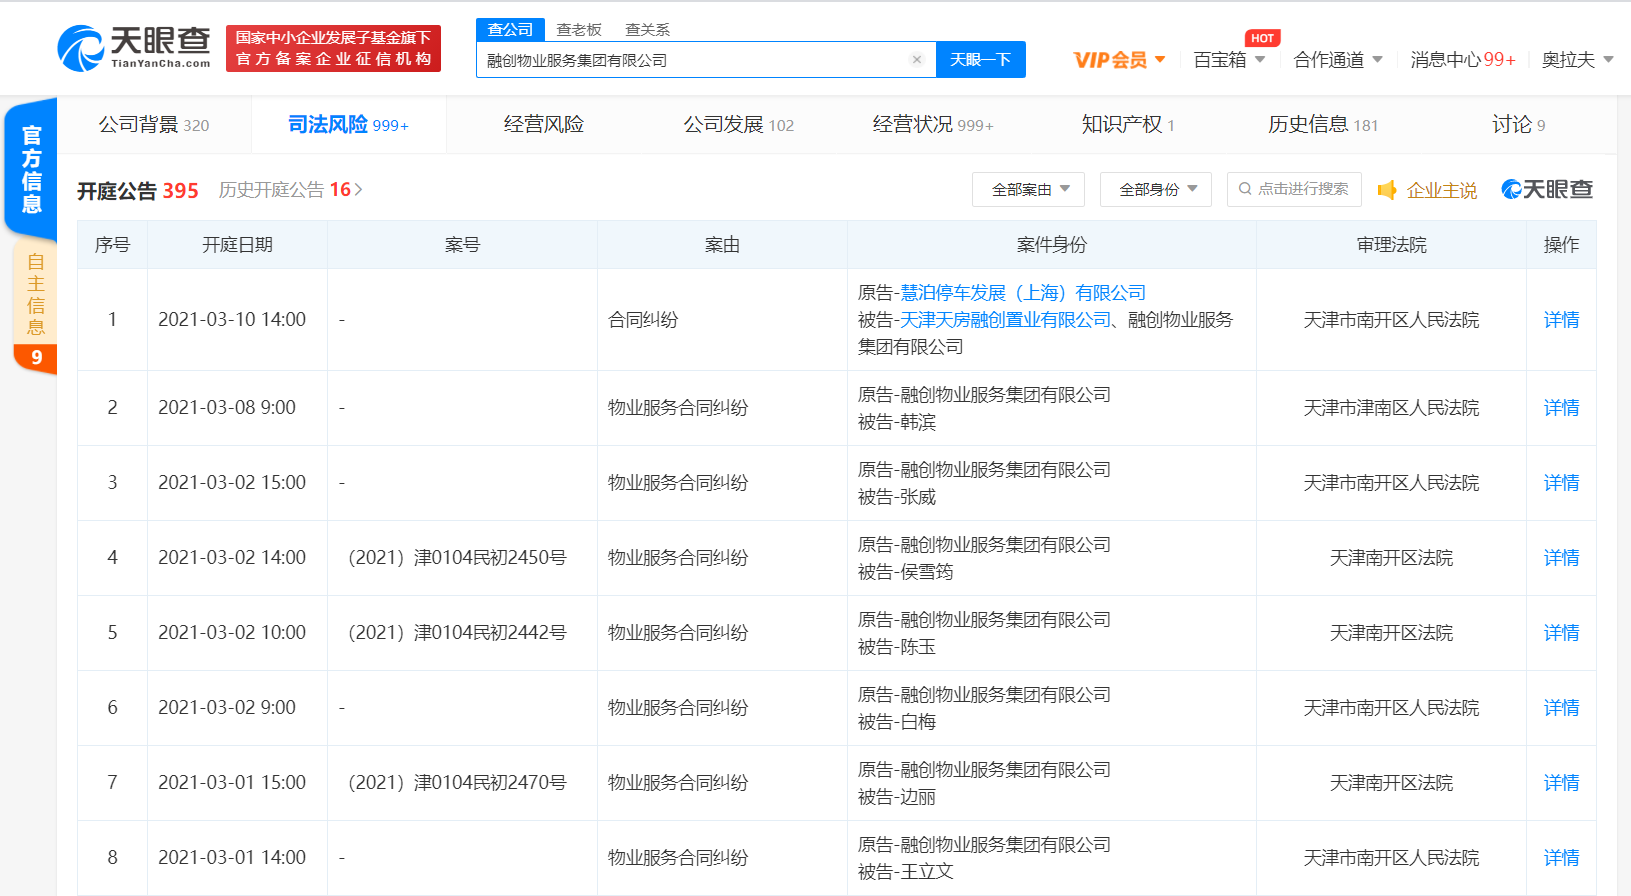The height and width of the screenshot is (896, 1631).
Task: Click the 点击进行搜索 search field
Action: (x=1294, y=189)
